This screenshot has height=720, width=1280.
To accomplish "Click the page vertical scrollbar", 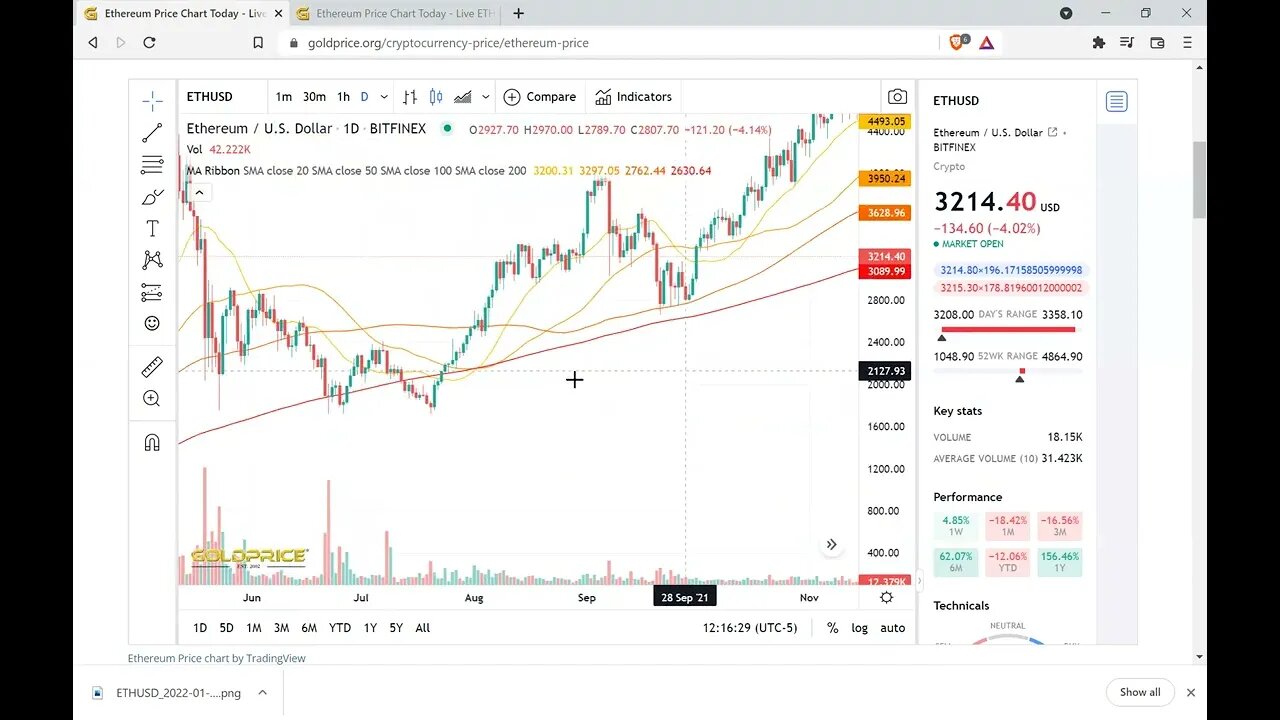I will coord(1199,180).
